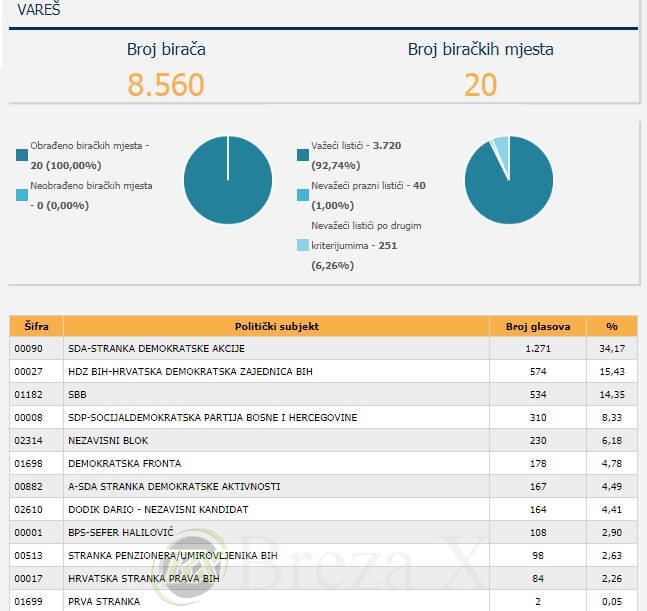The image size is (647, 611).
Task: Click the VAREŠ municipality heading
Action: [x=37, y=9]
